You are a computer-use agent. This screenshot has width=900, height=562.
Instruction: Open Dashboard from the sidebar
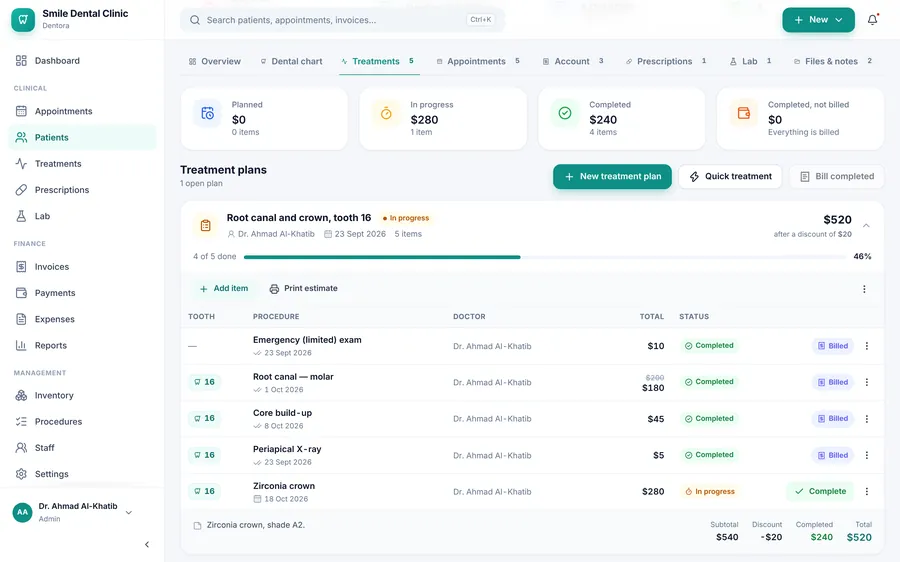[82, 61]
